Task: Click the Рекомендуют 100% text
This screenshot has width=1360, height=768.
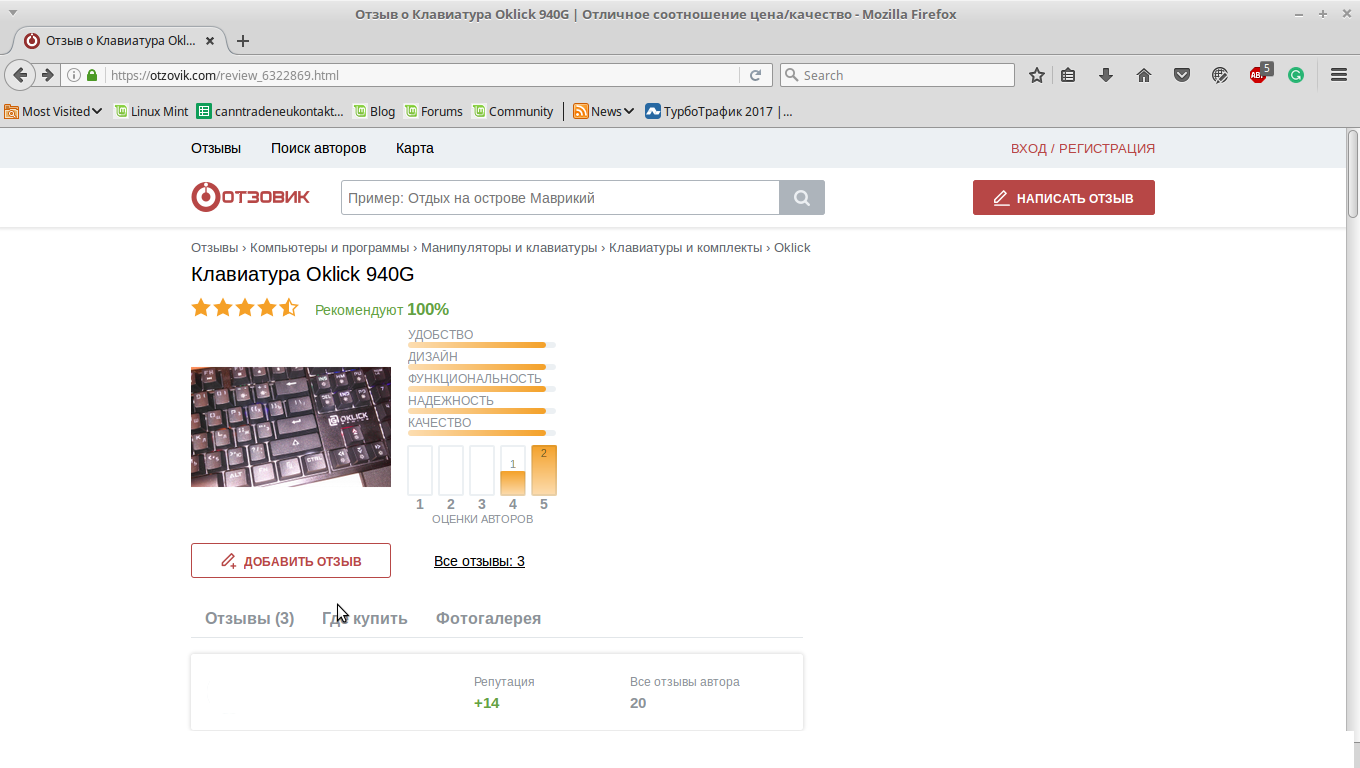Action: (382, 310)
